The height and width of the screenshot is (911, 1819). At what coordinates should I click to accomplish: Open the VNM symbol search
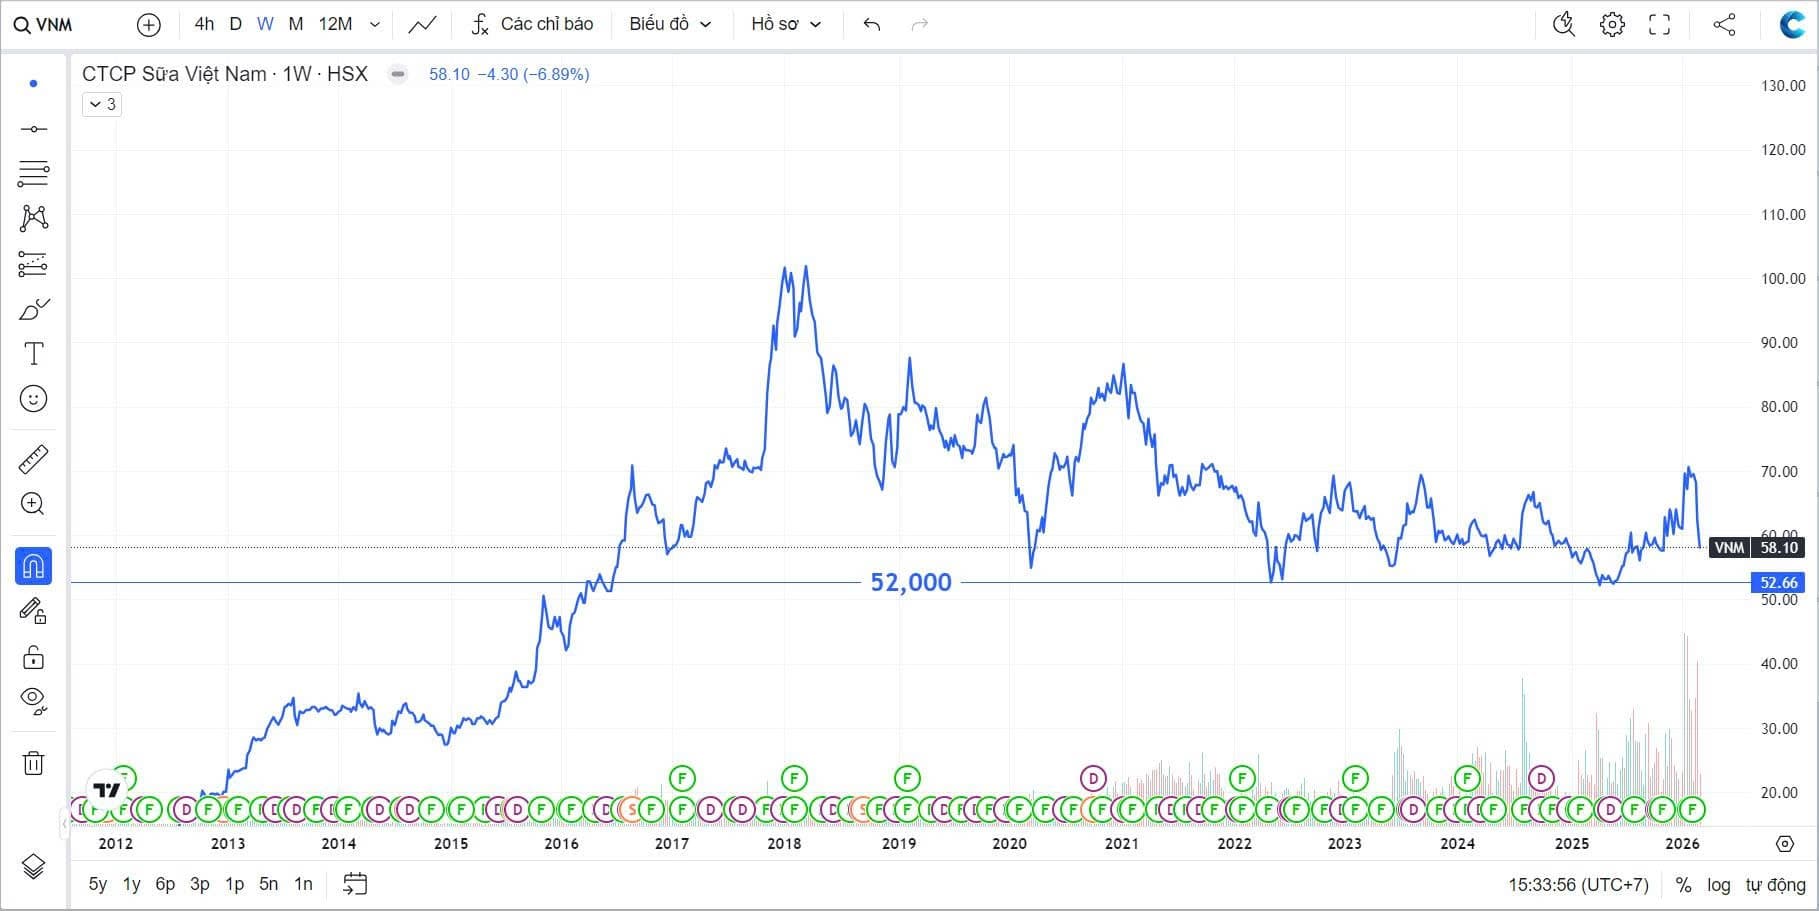[43, 25]
